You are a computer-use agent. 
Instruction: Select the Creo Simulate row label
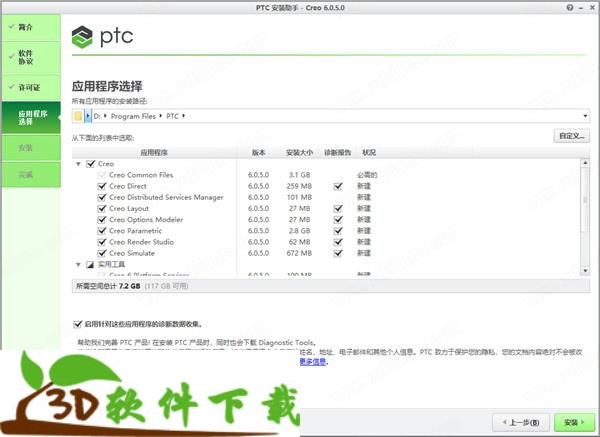click(x=132, y=253)
